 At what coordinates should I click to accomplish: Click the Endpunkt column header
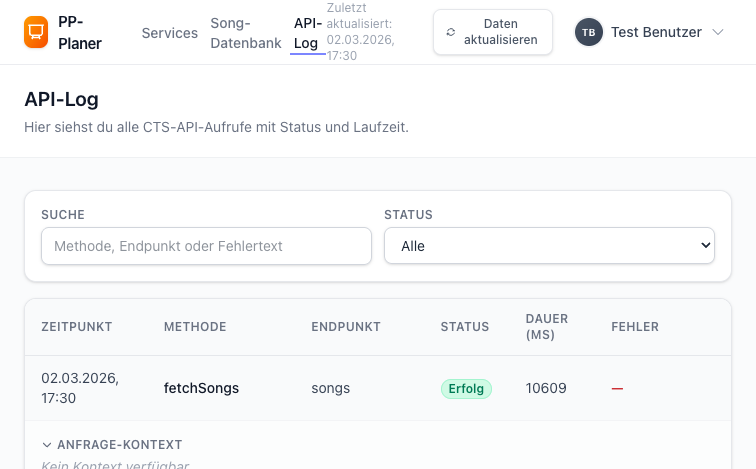click(346, 327)
